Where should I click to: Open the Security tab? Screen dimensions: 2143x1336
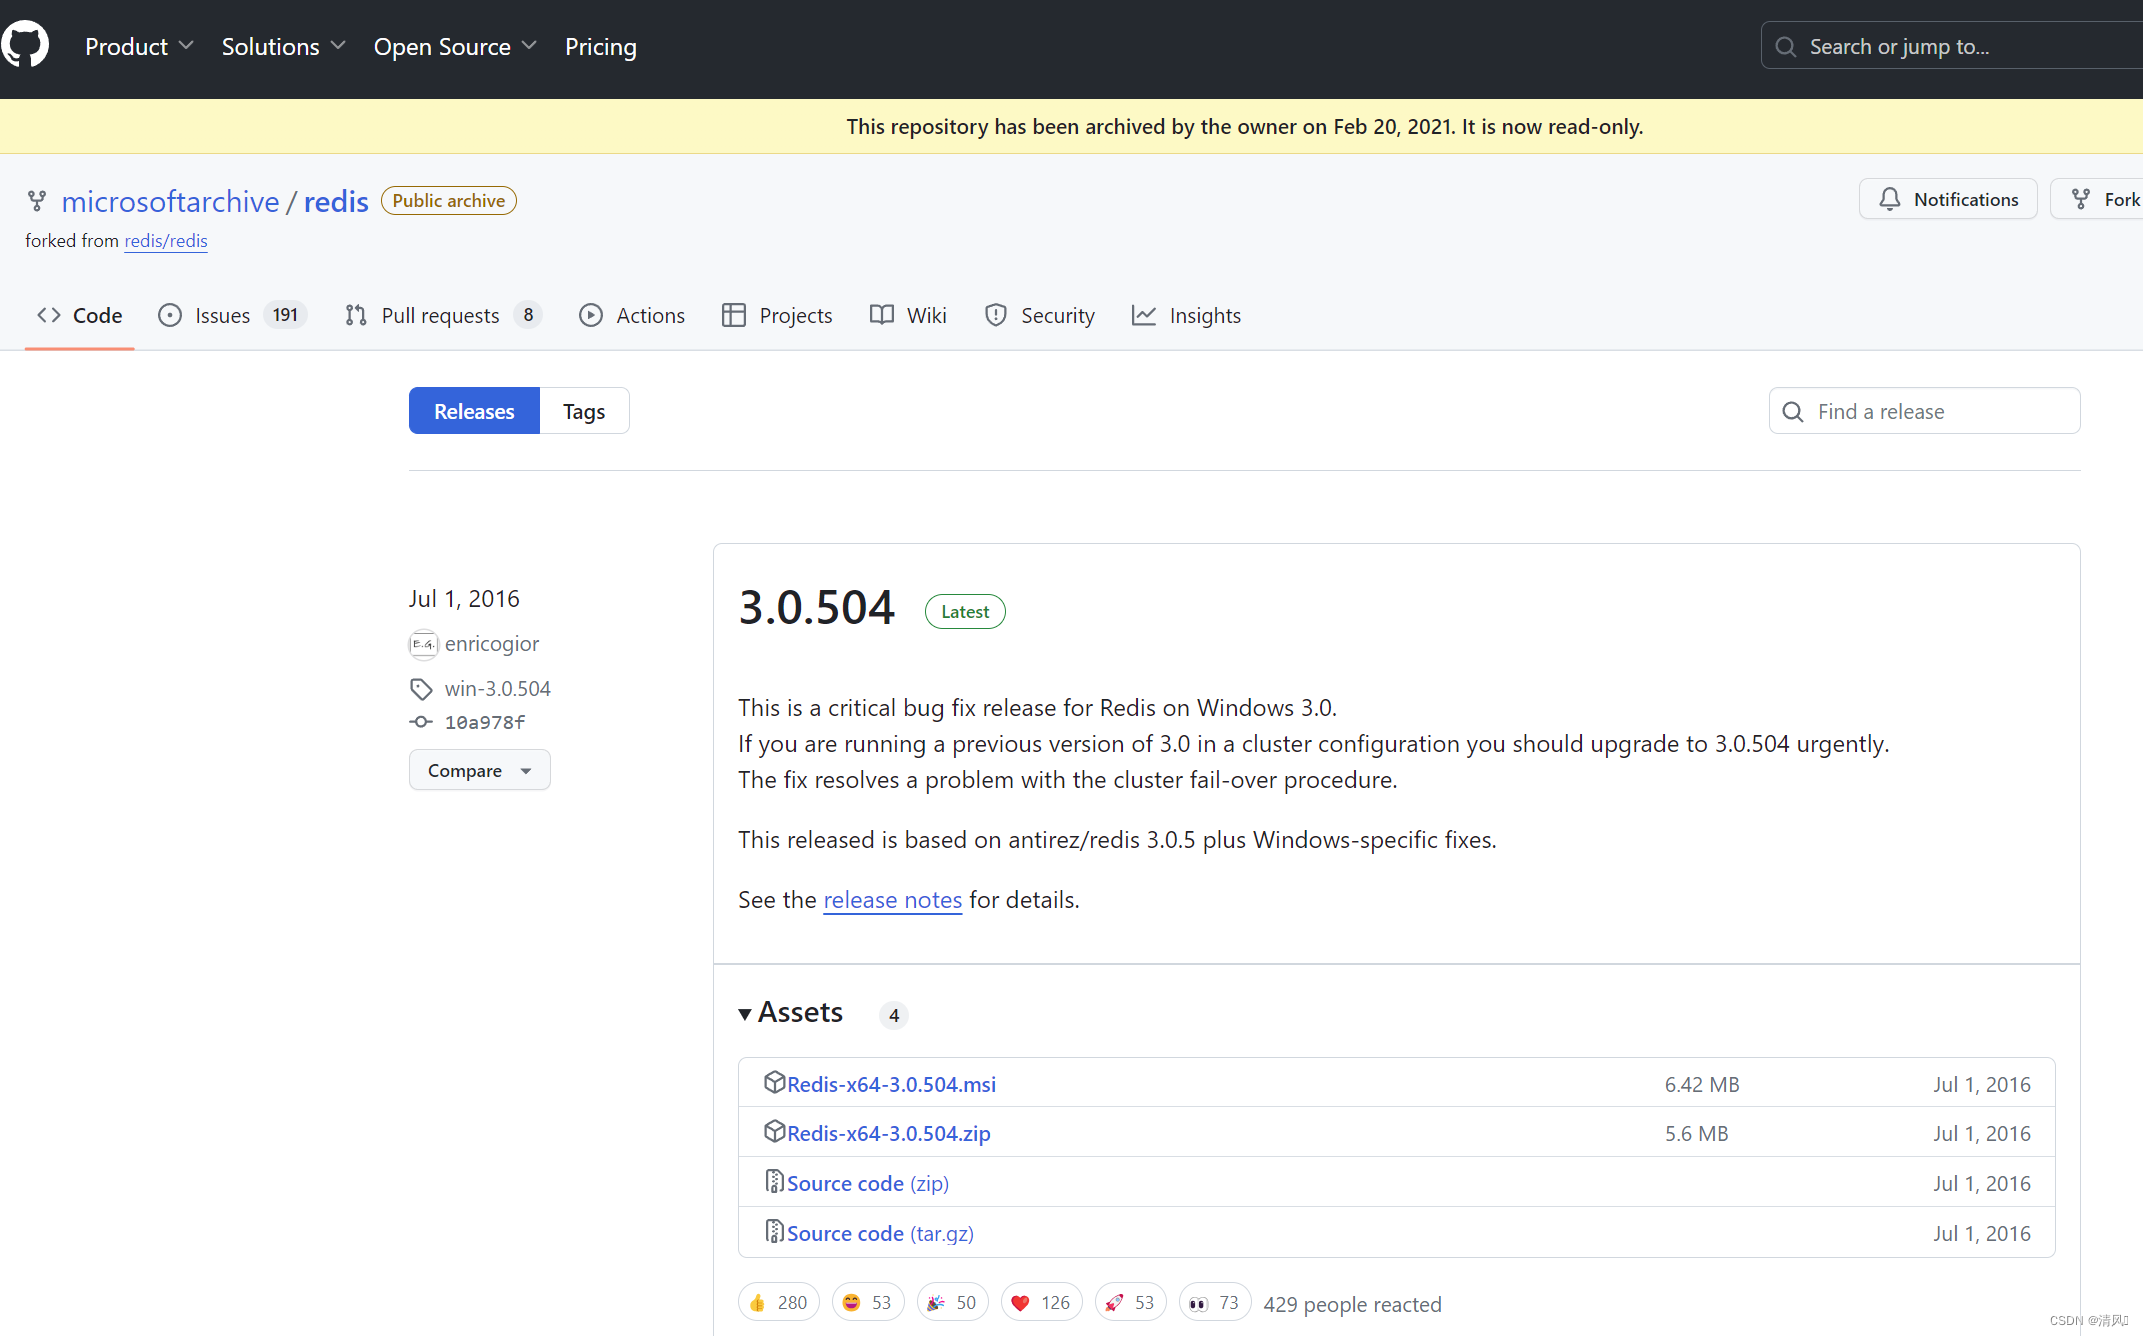pyautogui.click(x=1040, y=315)
